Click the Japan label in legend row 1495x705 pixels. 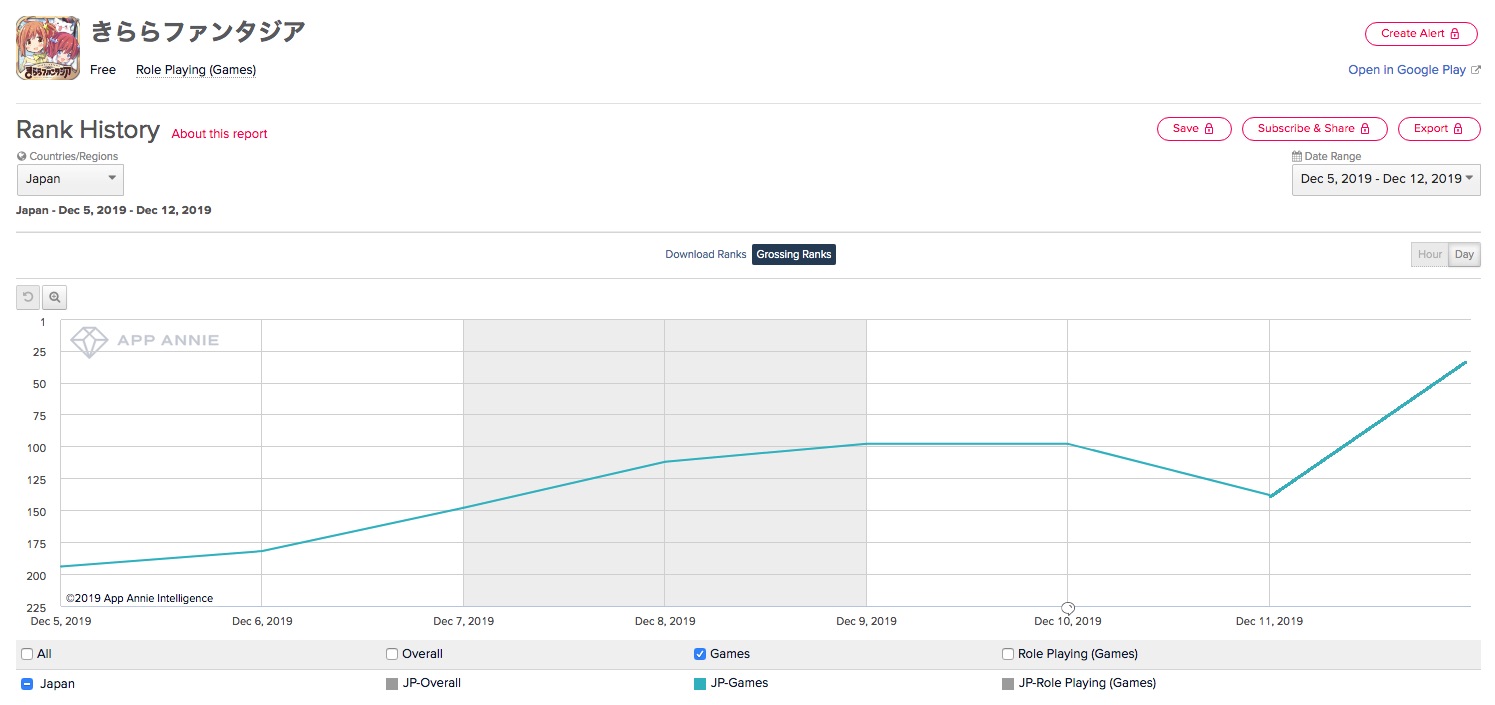57,684
